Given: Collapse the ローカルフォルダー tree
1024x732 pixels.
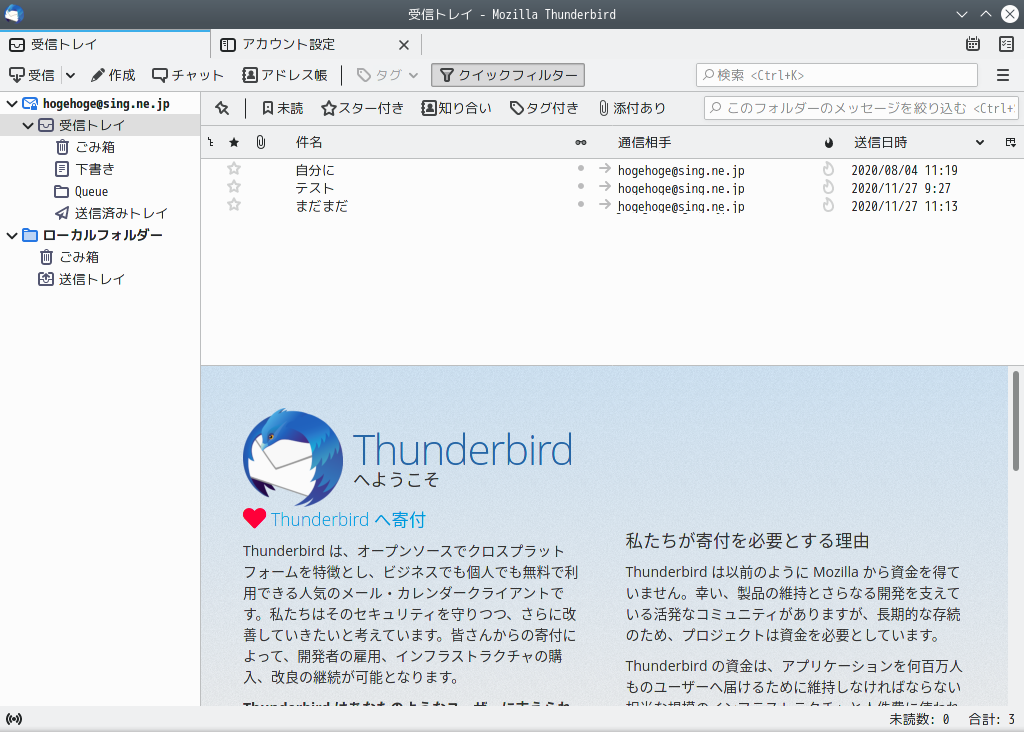Looking at the screenshot, I should click(x=12, y=235).
